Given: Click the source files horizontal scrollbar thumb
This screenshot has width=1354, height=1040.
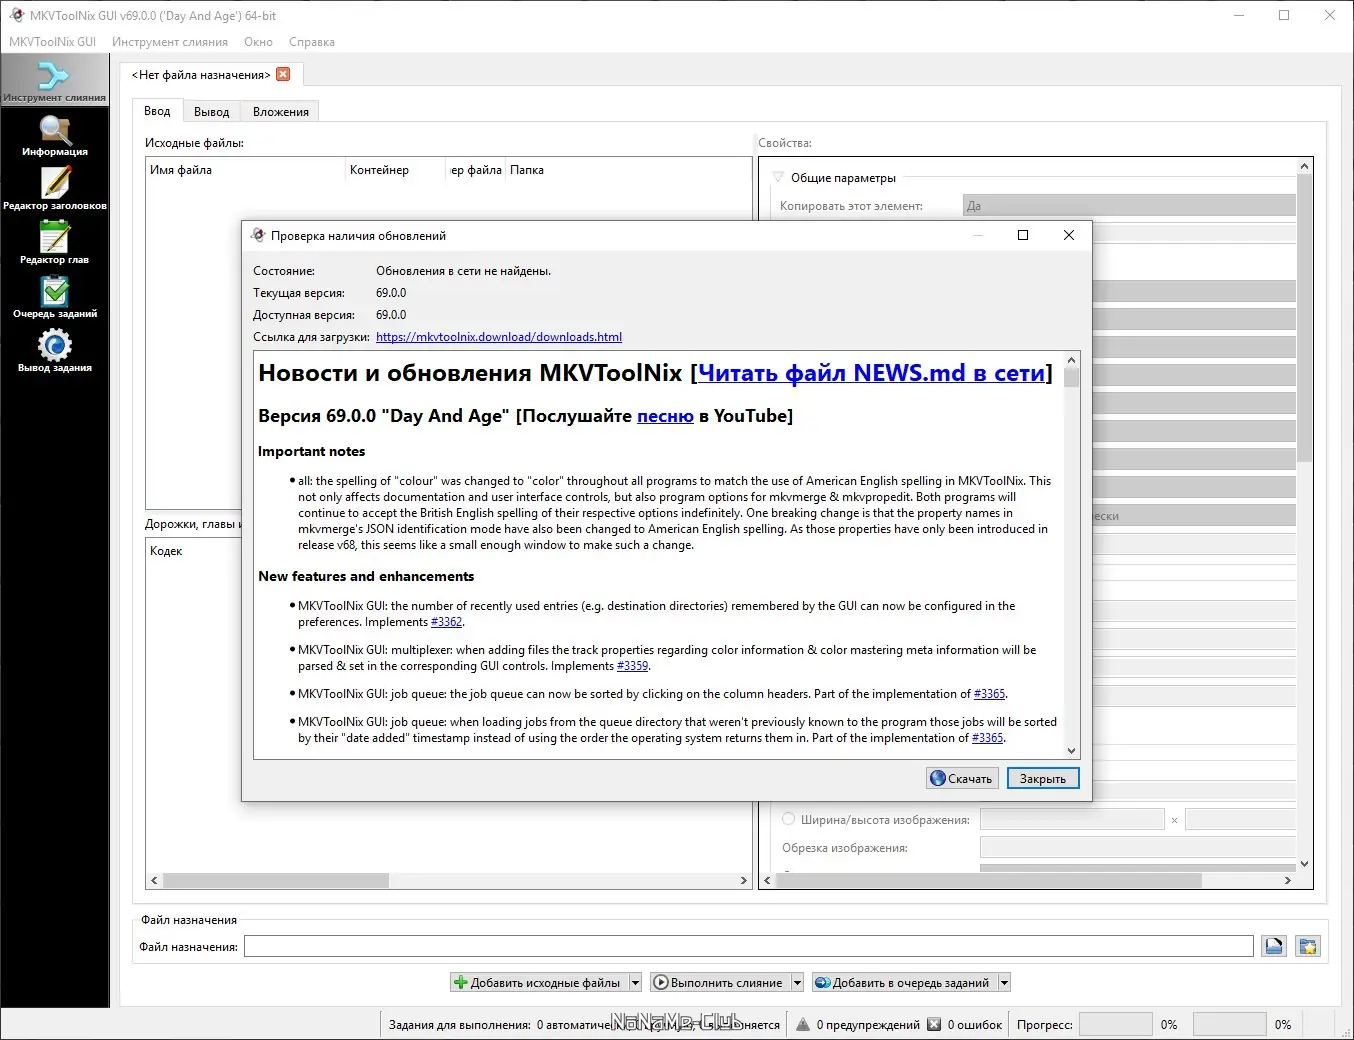Looking at the screenshot, I should [276, 881].
